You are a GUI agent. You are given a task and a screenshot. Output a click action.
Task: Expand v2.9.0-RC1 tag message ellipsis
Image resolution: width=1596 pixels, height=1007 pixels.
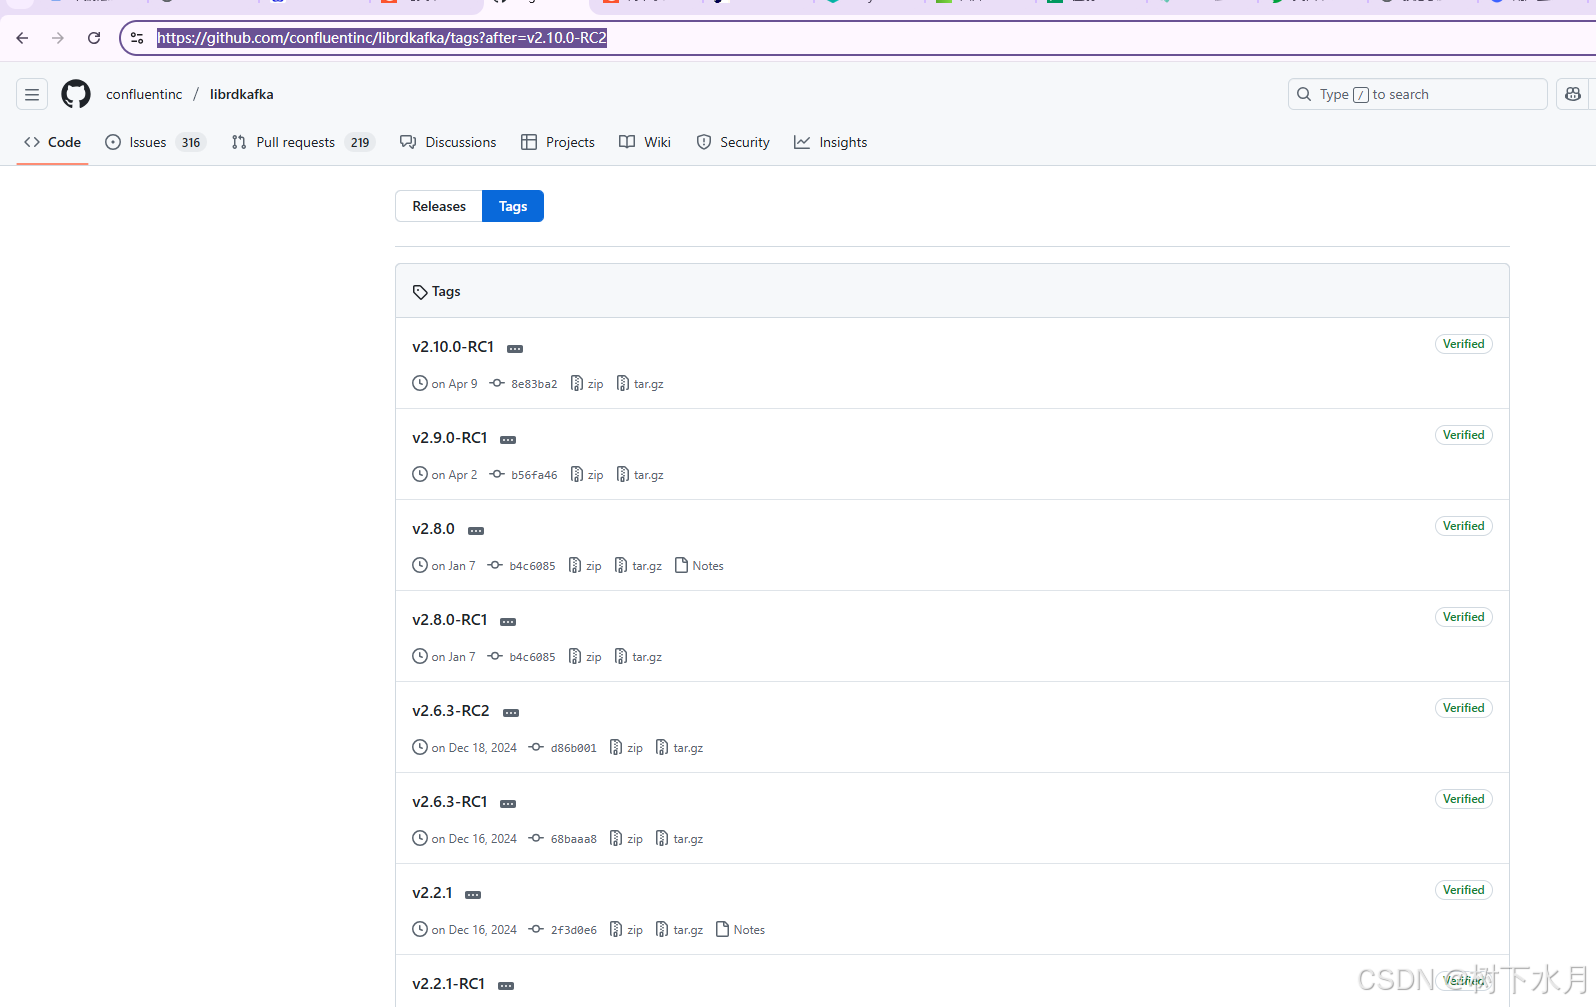pyautogui.click(x=508, y=440)
